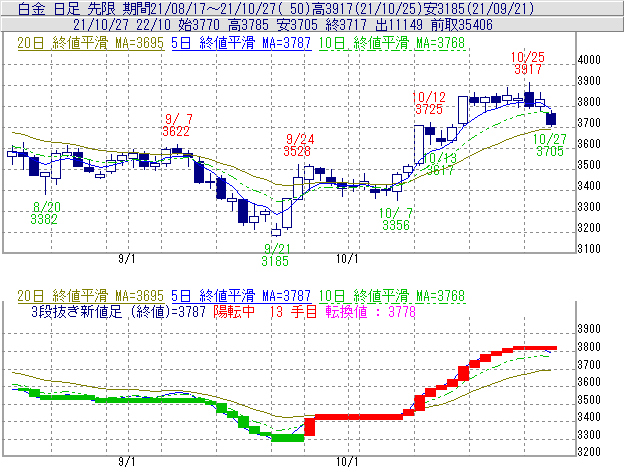Click the 9/7 3622 high label
The width and height of the screenshot is (624, 475).
click(176, 125)
